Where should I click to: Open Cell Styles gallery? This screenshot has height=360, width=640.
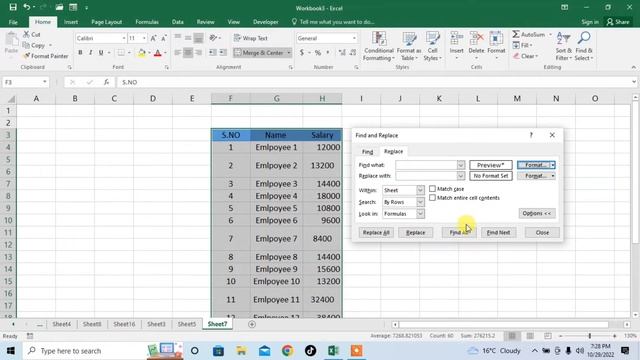(432, 46)
